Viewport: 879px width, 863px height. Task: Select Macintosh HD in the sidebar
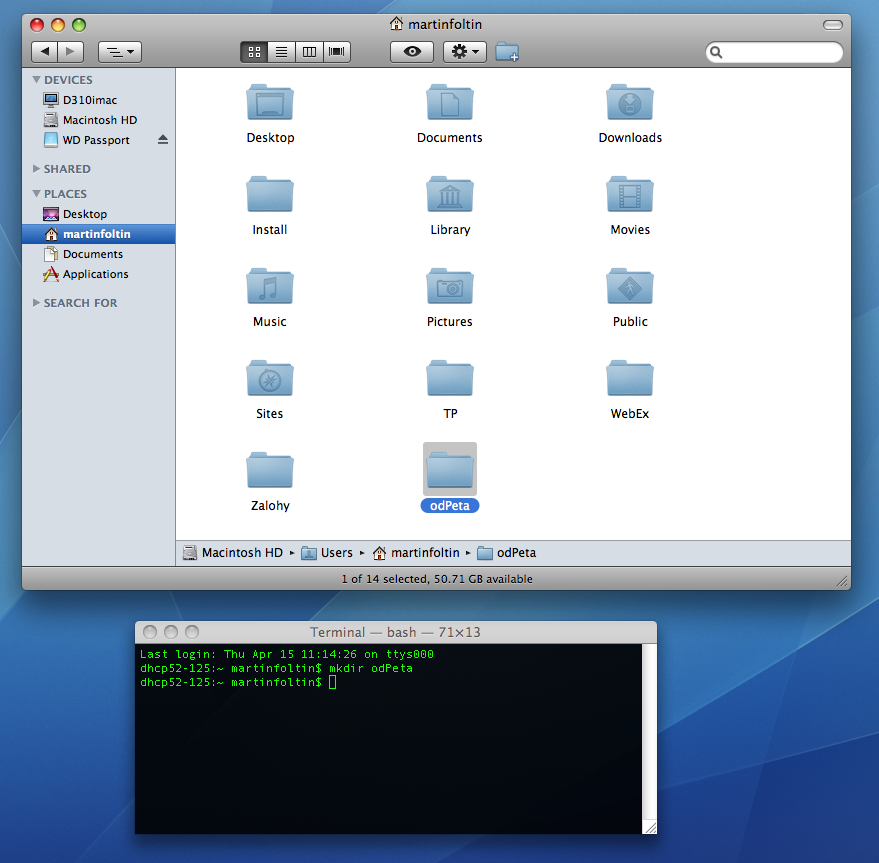[99, 120]
